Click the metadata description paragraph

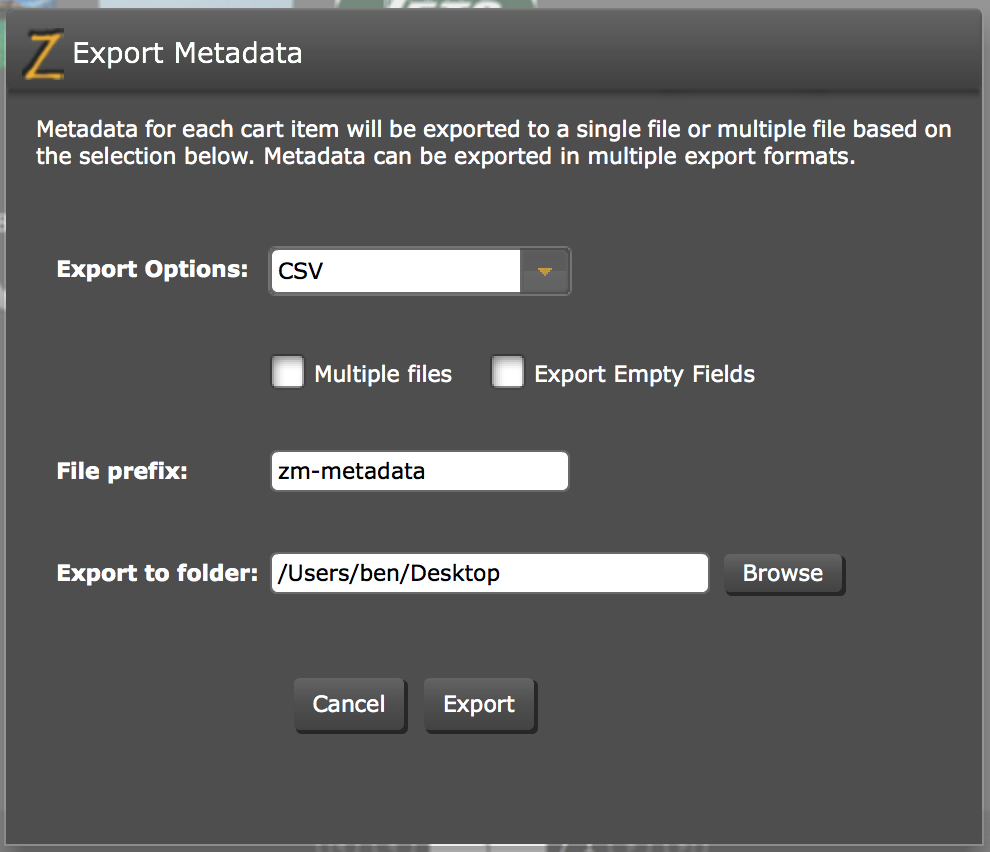point(494,143)
